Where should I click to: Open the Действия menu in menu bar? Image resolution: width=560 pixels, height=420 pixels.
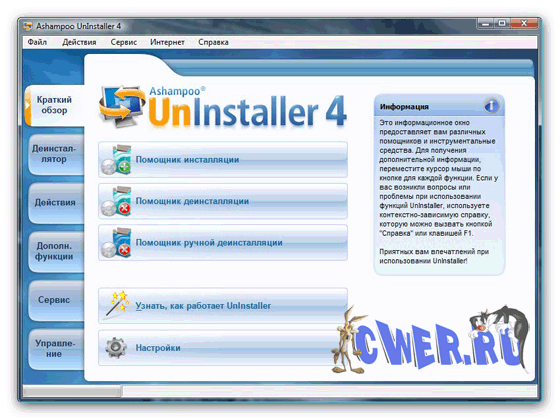click(x=79, y=42)
